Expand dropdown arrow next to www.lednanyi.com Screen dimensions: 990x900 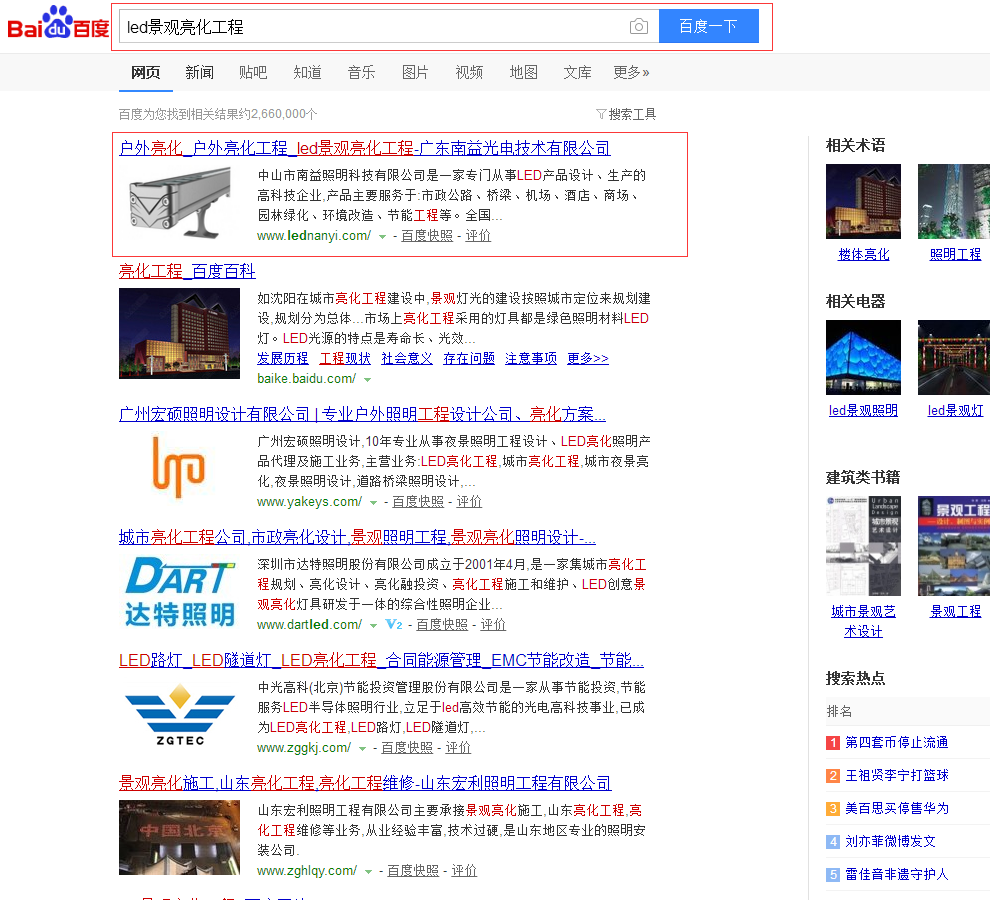(383, 237)
